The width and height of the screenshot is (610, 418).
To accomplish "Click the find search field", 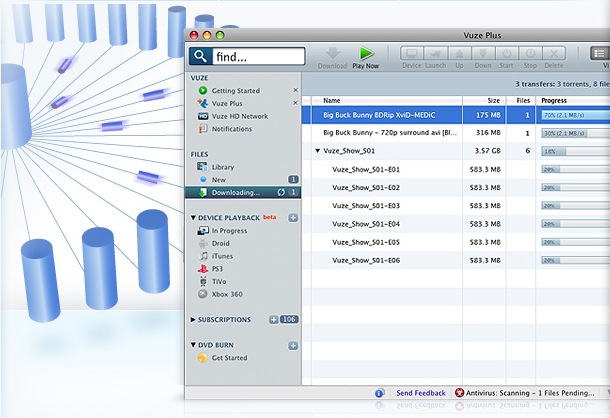I will pos(256,57).
